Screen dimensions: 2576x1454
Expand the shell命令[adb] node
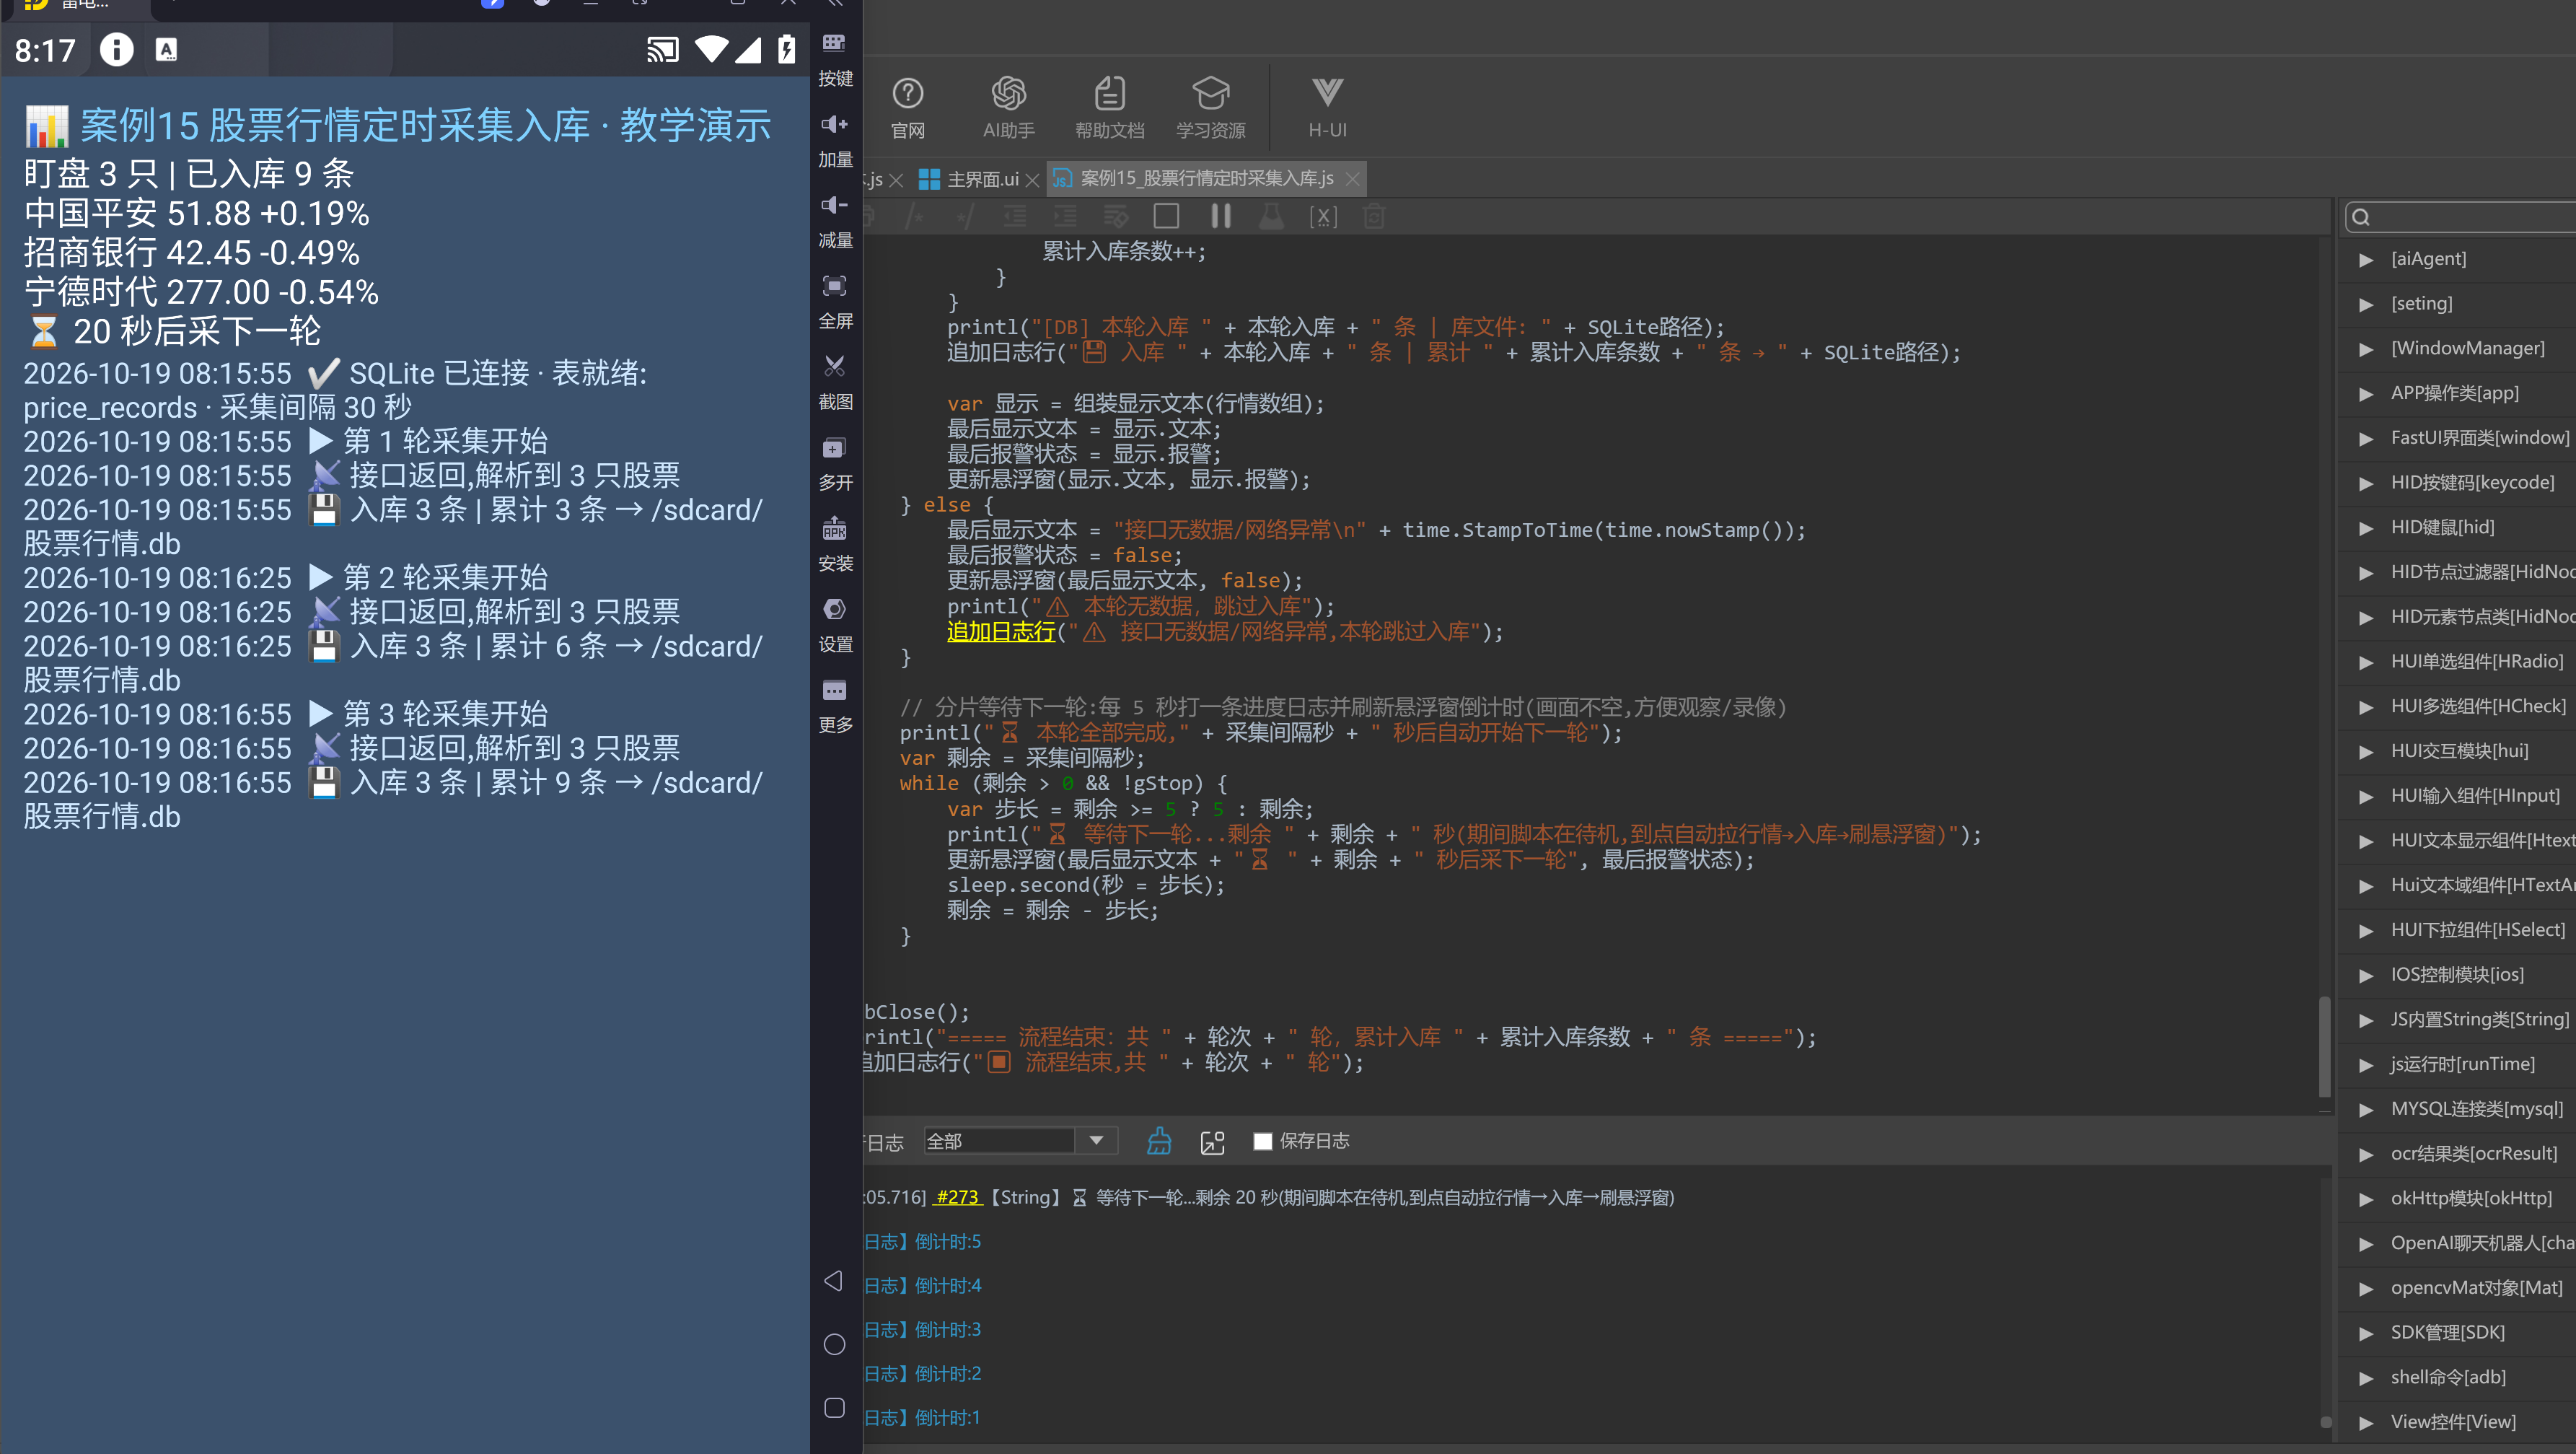click(2365, 1378)
